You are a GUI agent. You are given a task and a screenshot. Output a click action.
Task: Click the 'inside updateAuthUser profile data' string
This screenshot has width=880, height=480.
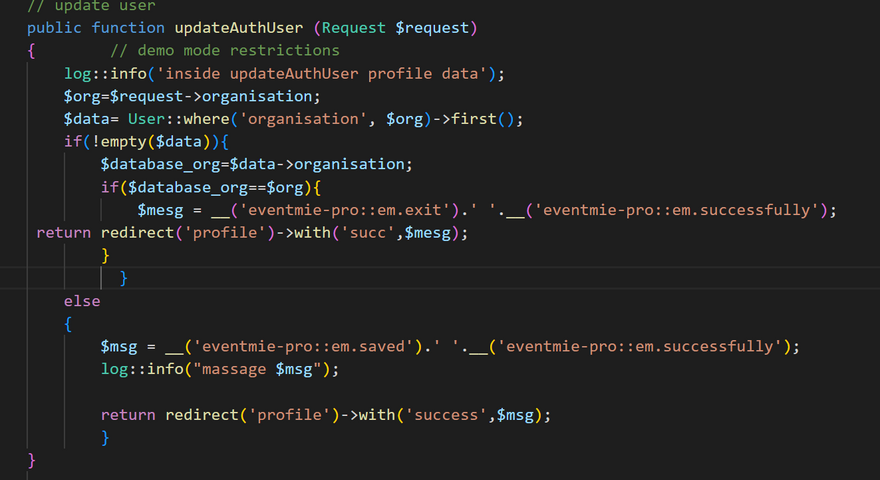[x=323, y=73]
